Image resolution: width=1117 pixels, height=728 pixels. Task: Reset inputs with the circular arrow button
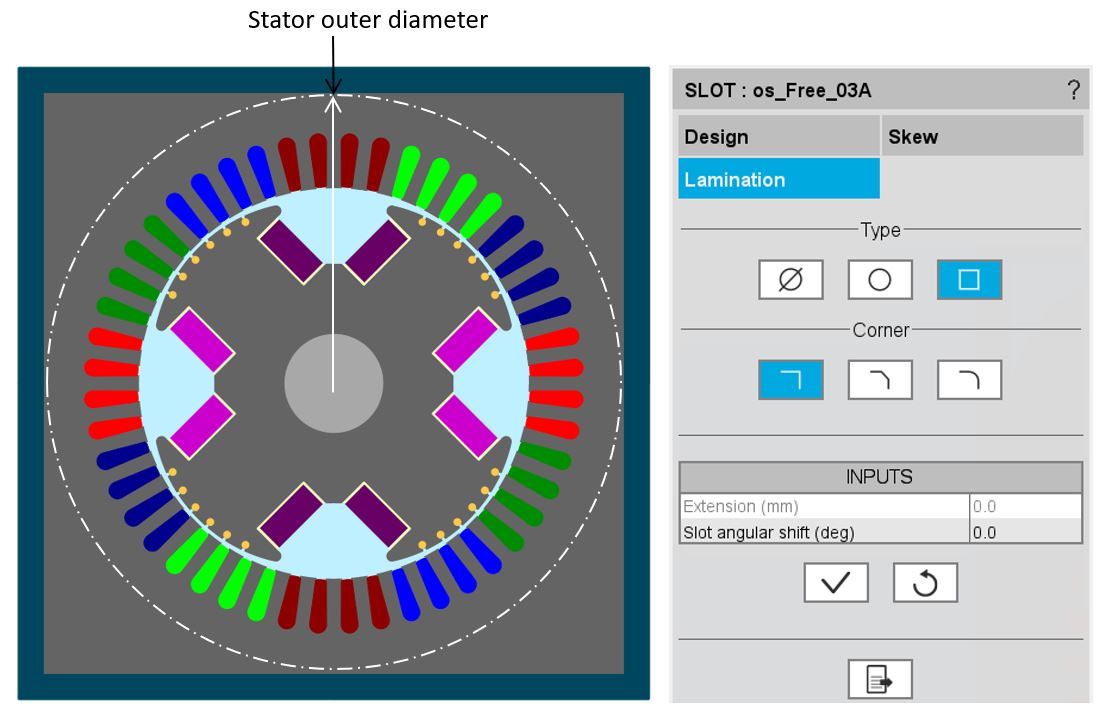click(924, 582)
